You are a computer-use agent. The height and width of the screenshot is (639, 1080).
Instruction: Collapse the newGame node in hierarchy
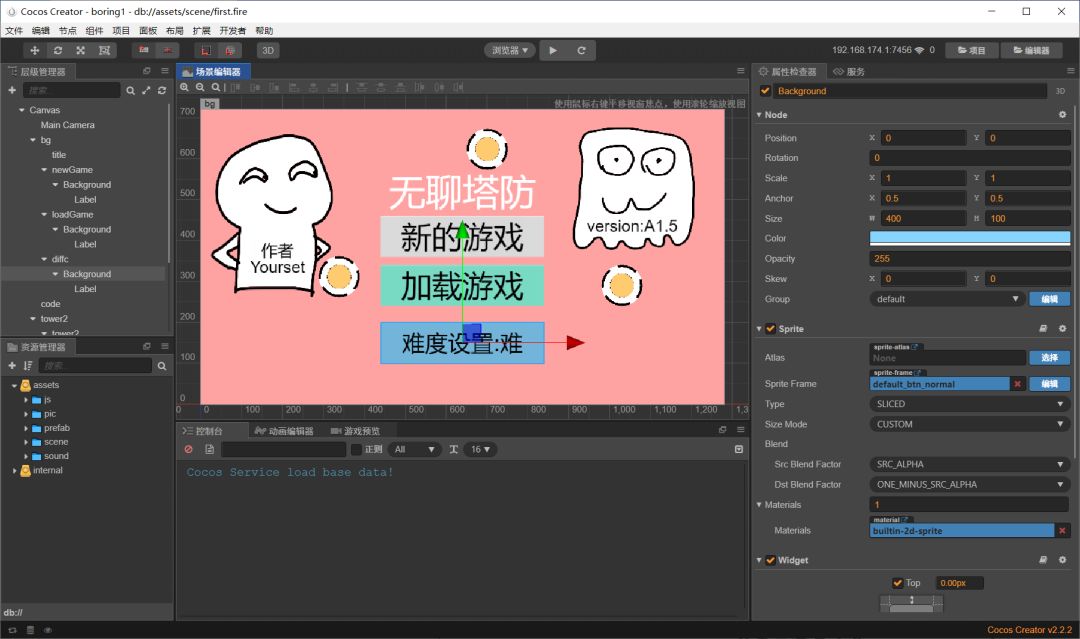tap(44, 170)
